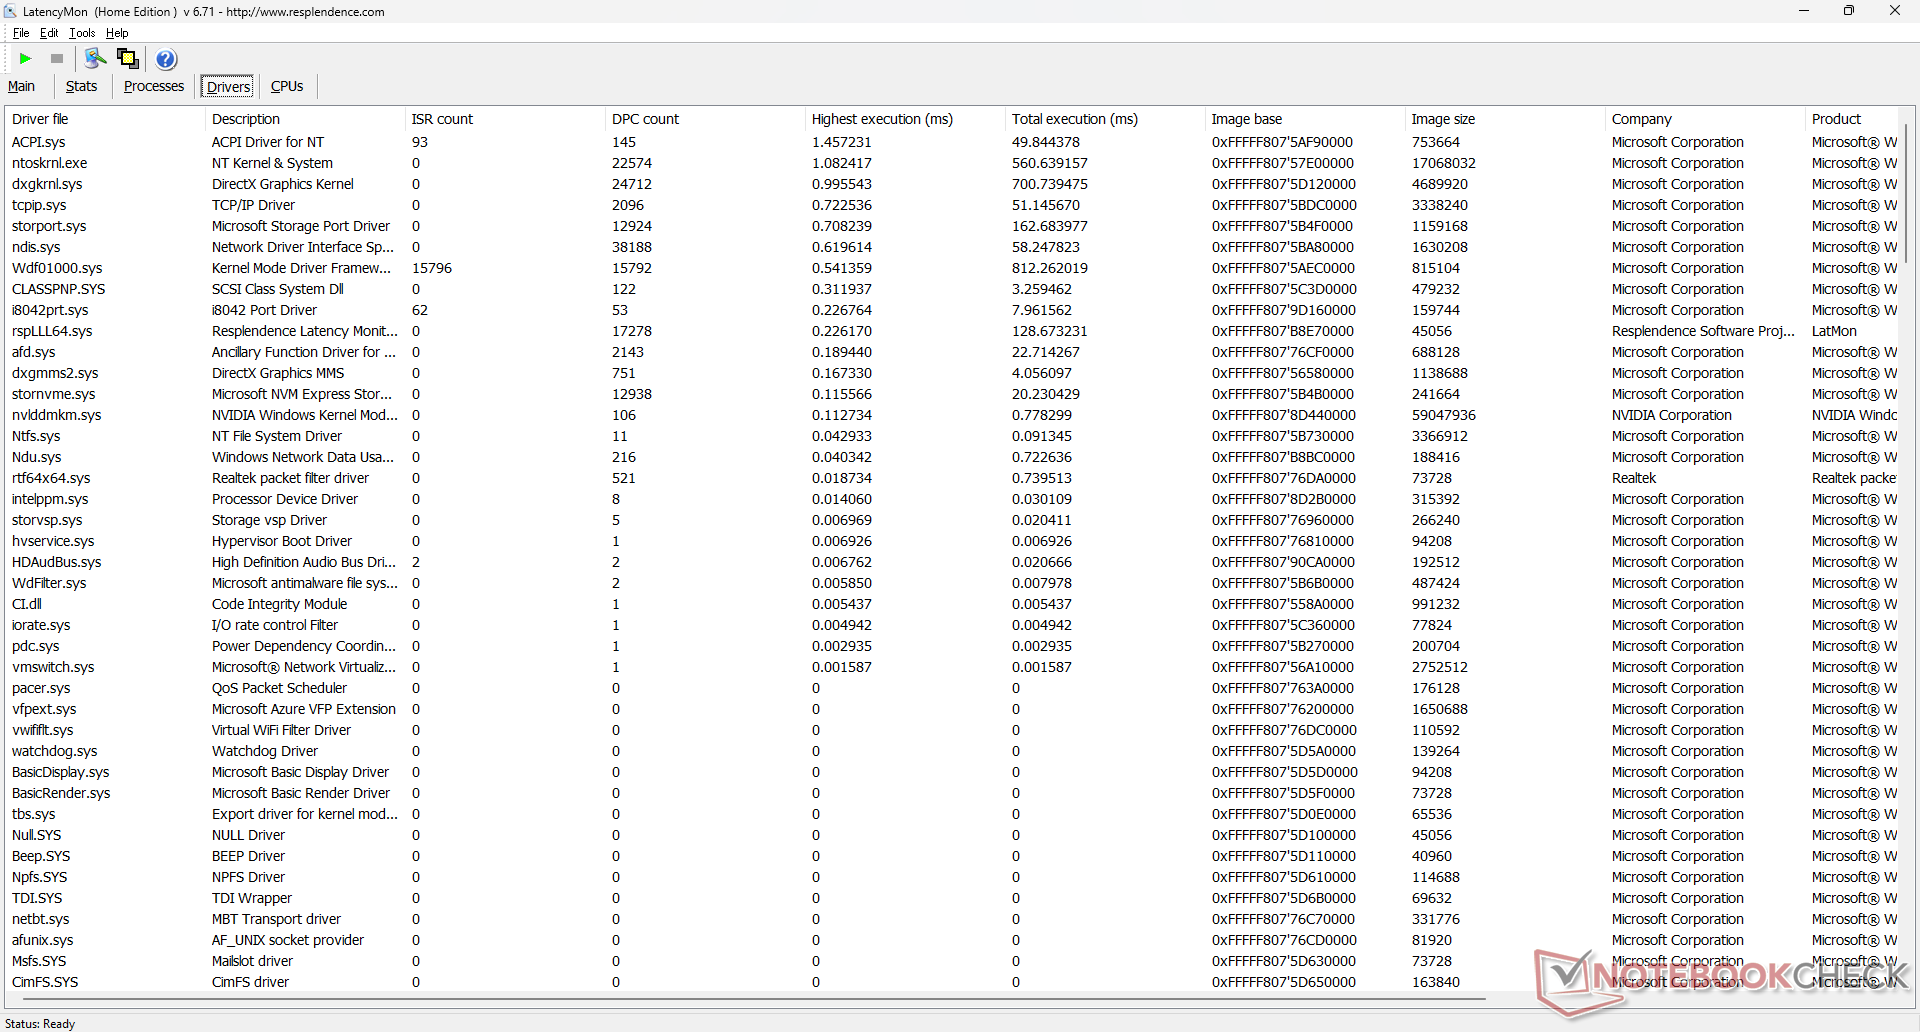The image size is (1920, 1032).
Task: Switch to the Main tab
Action: click(x=22, y=87)
